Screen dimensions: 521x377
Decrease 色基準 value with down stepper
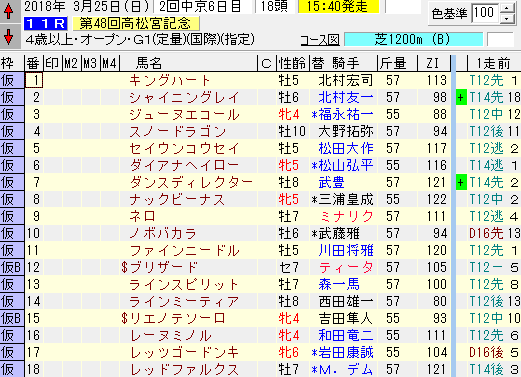coord(507,18)
